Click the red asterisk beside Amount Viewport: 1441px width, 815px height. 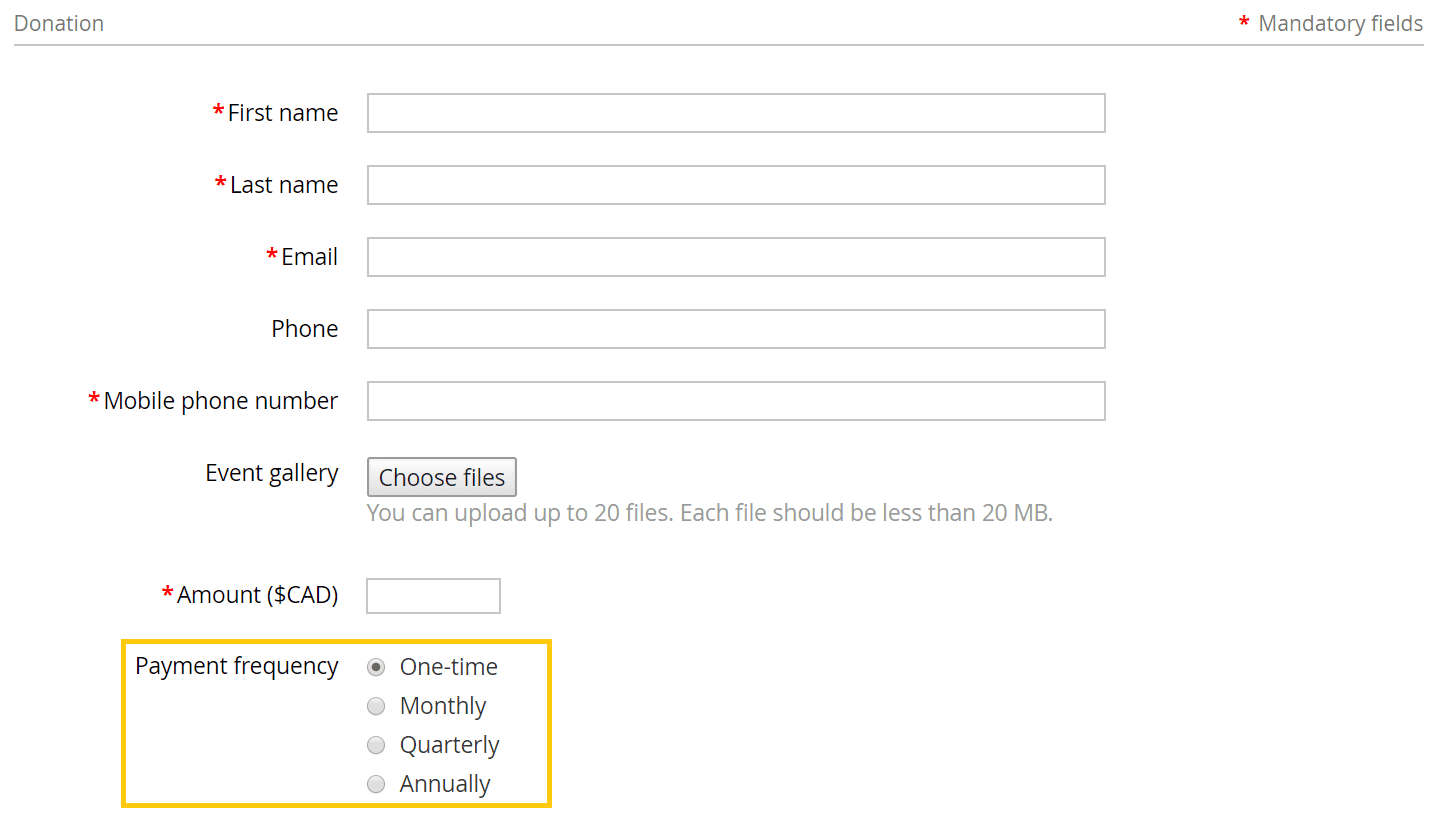[166, 593]
